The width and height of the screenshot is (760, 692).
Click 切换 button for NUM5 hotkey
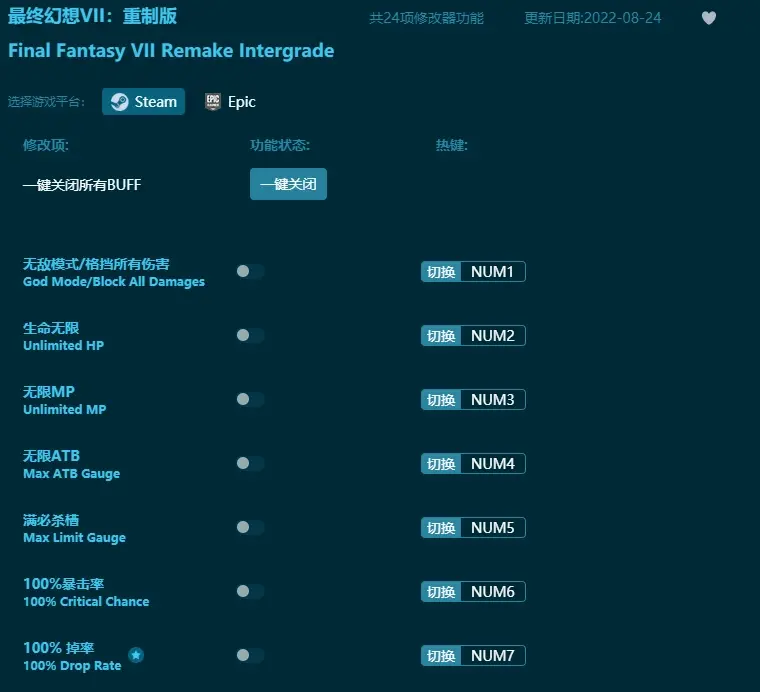(441, 527)
